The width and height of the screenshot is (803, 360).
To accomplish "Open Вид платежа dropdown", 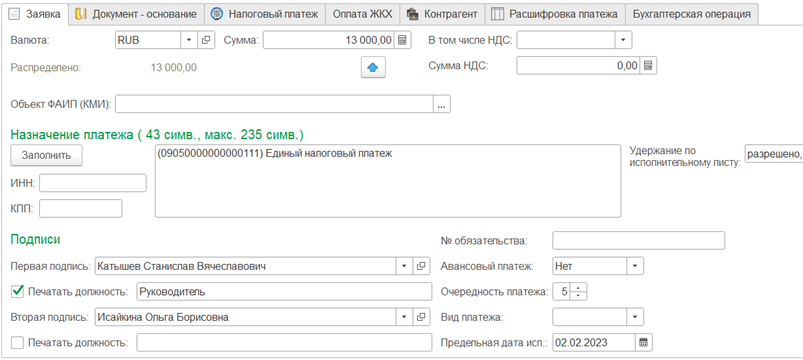I will pyautogui.click(x=635, y=317).
